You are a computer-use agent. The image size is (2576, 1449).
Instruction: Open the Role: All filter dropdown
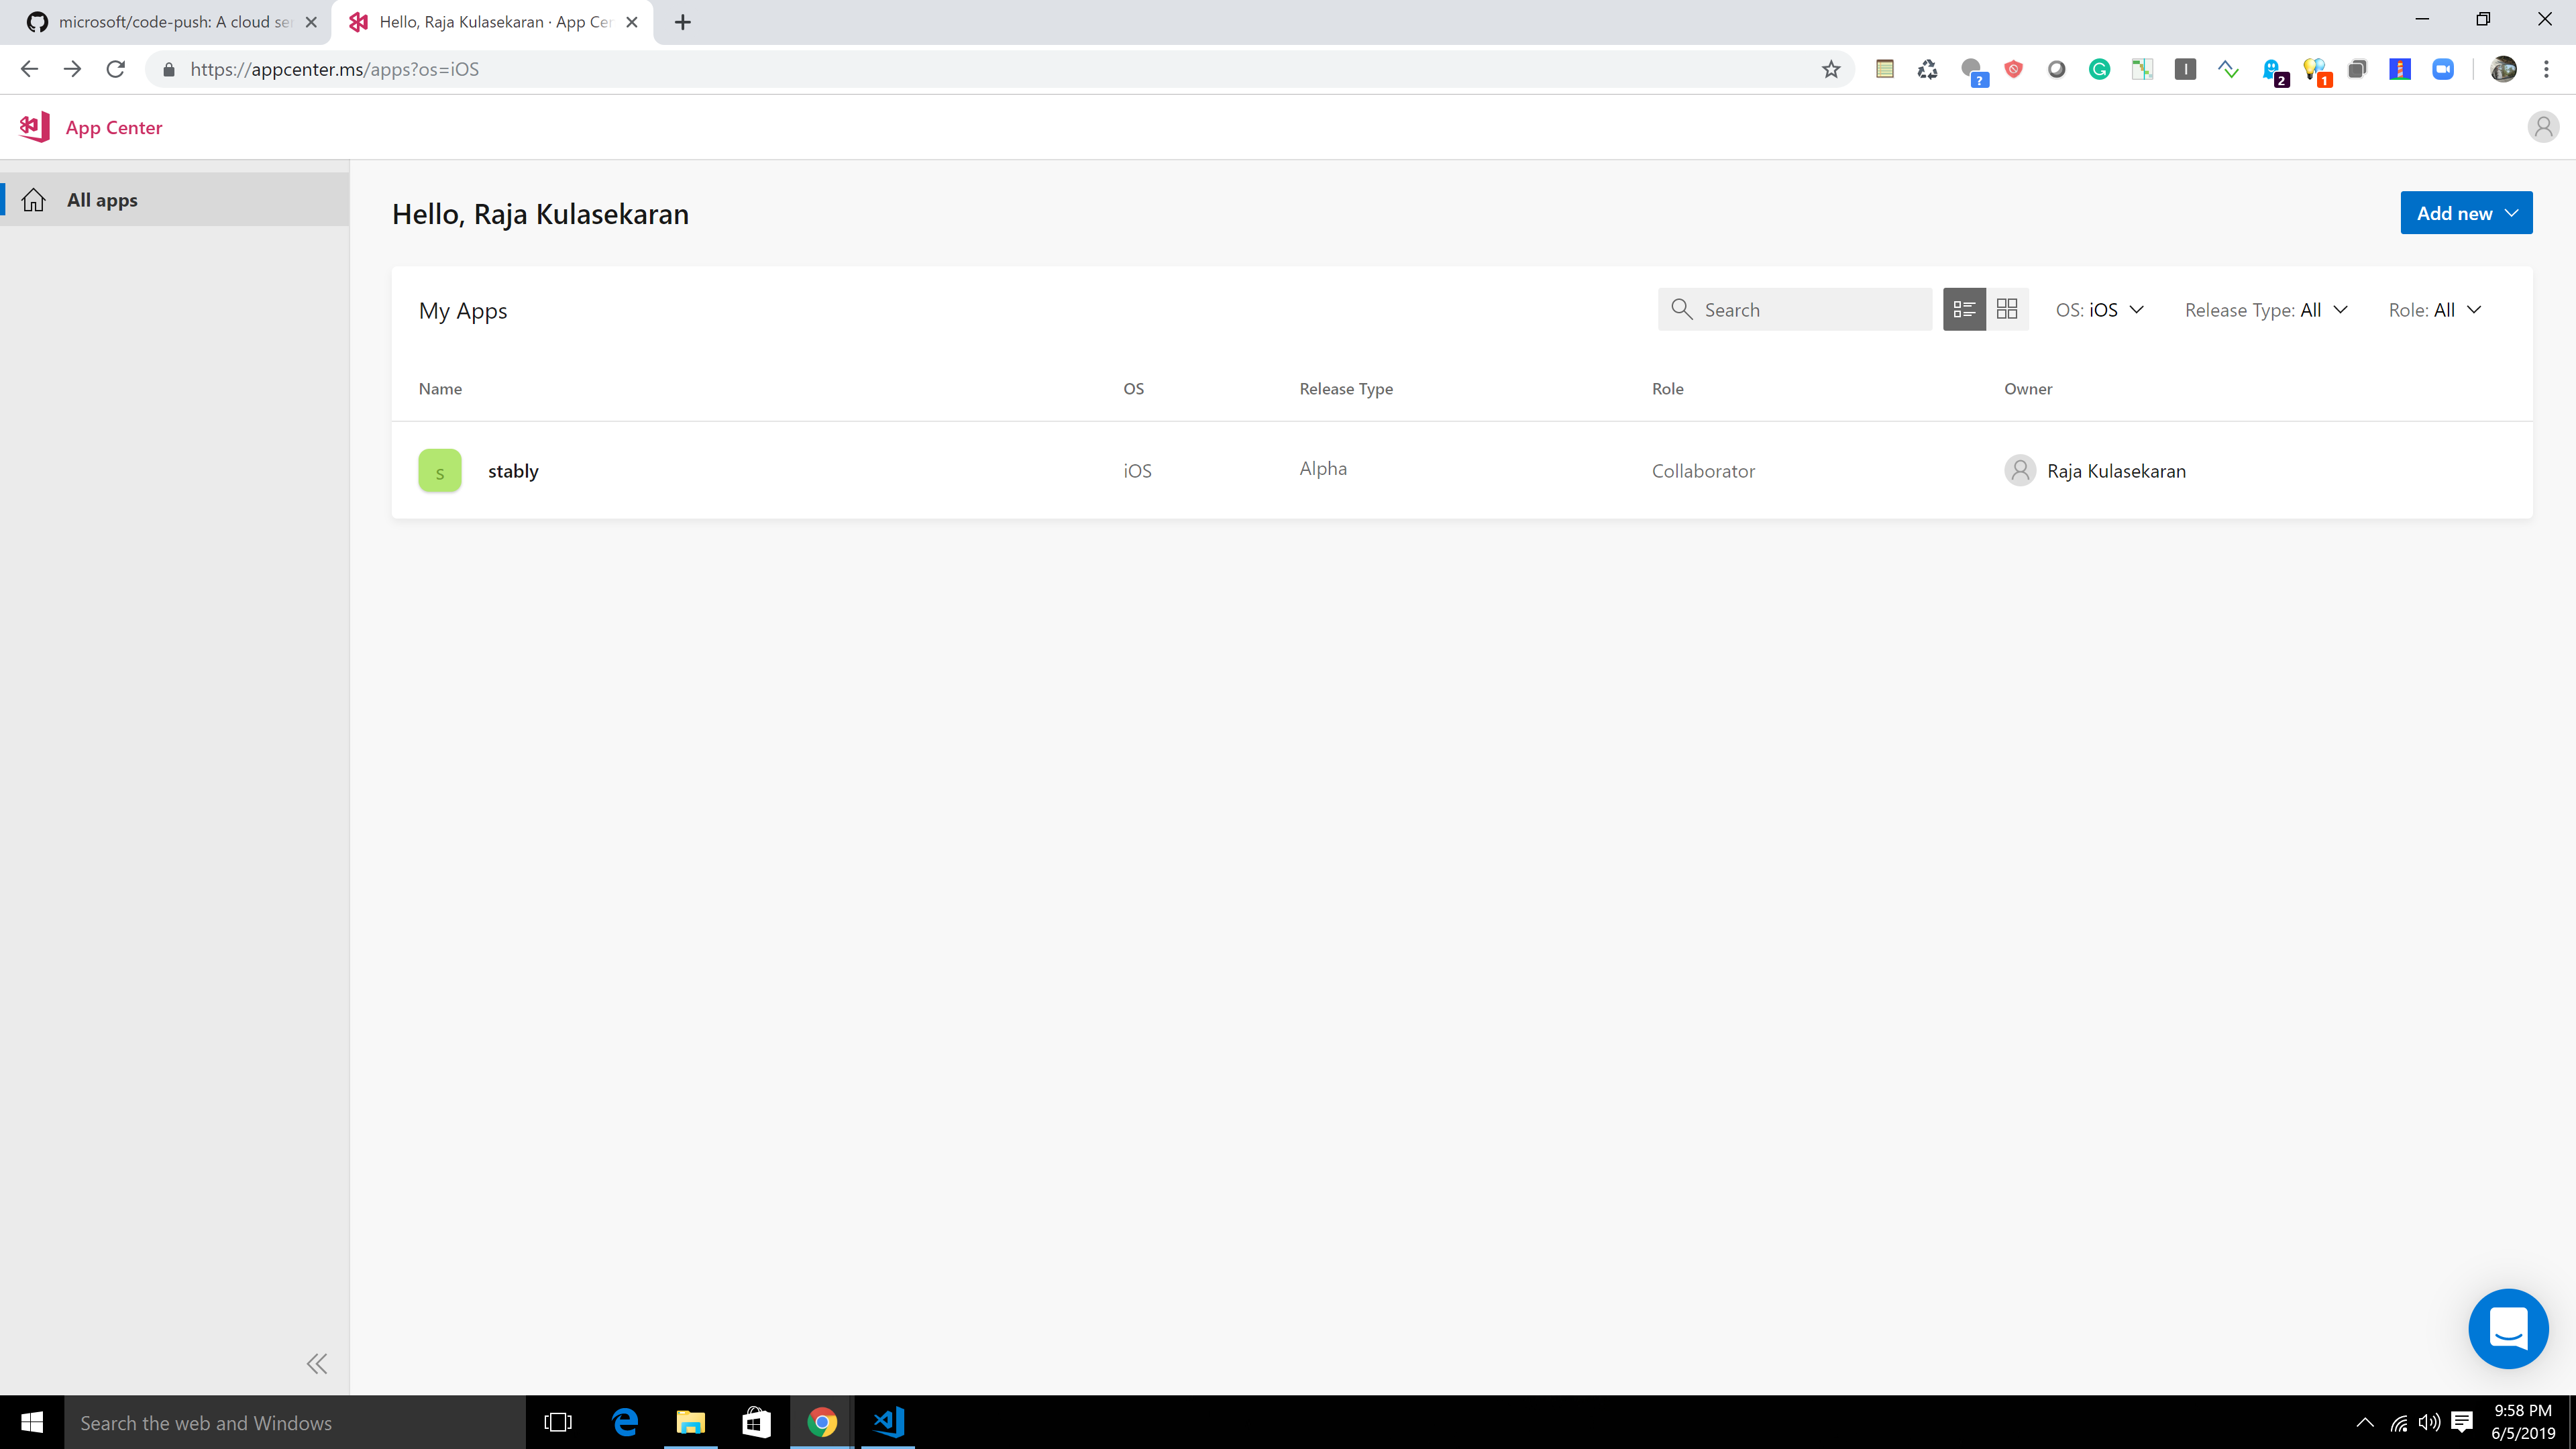tap(2435, 310)
